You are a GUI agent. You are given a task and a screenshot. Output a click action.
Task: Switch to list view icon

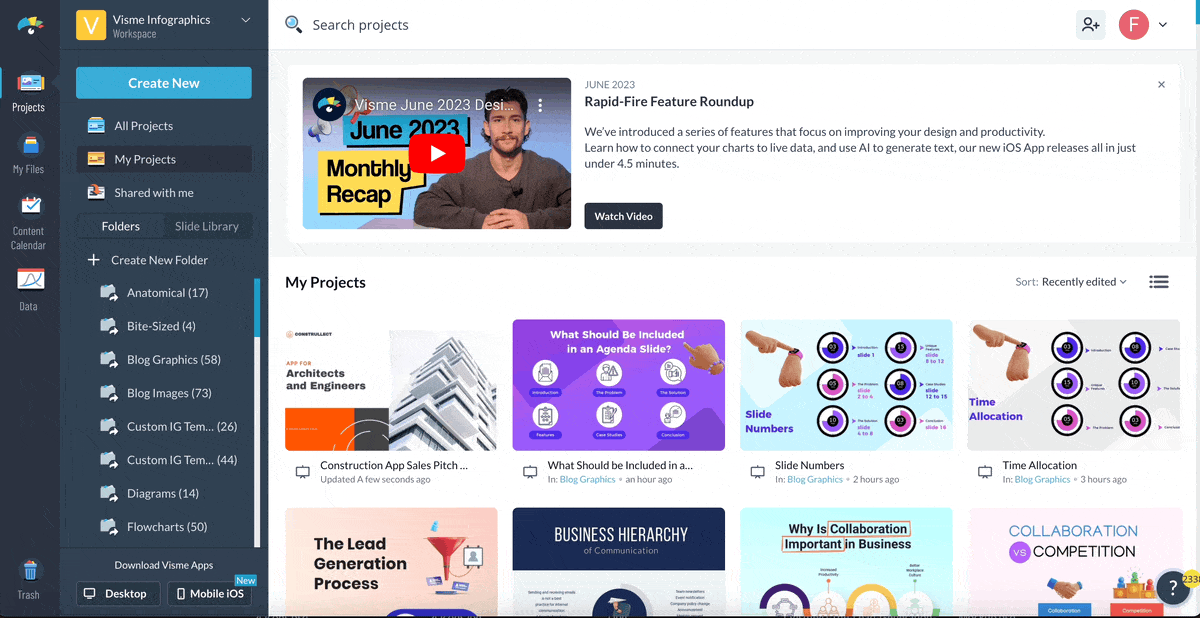click(1159, 282)
